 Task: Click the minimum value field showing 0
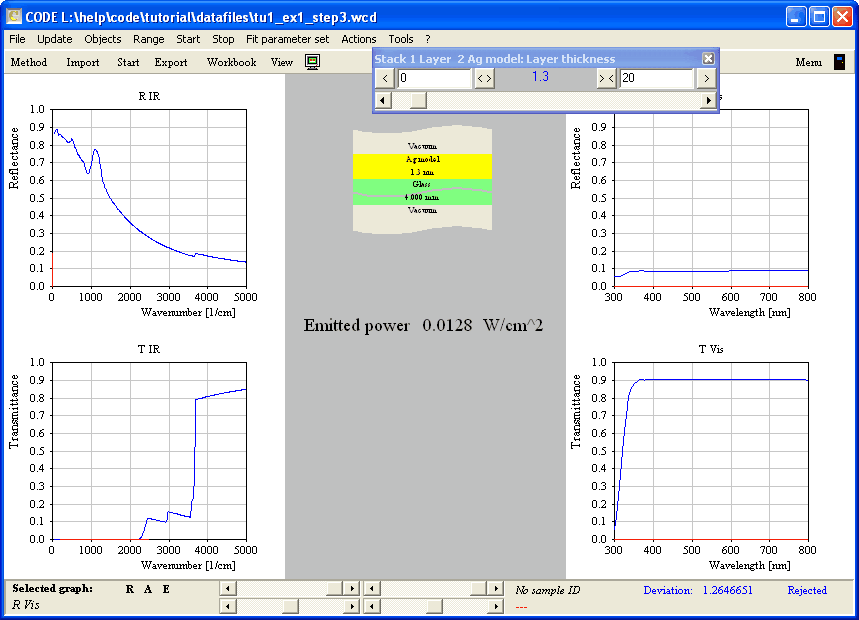pyautogui.click(x=434, y=78)
